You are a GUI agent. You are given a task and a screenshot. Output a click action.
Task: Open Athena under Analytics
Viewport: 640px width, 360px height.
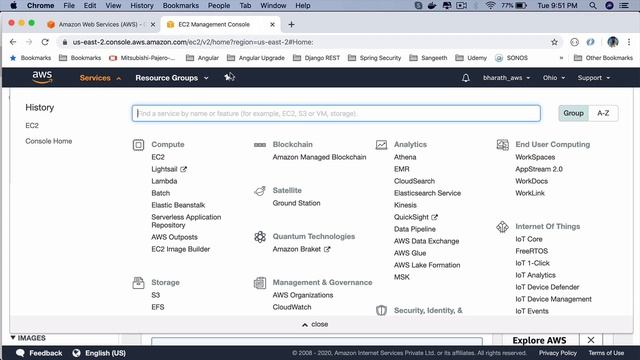coord(405,157)
